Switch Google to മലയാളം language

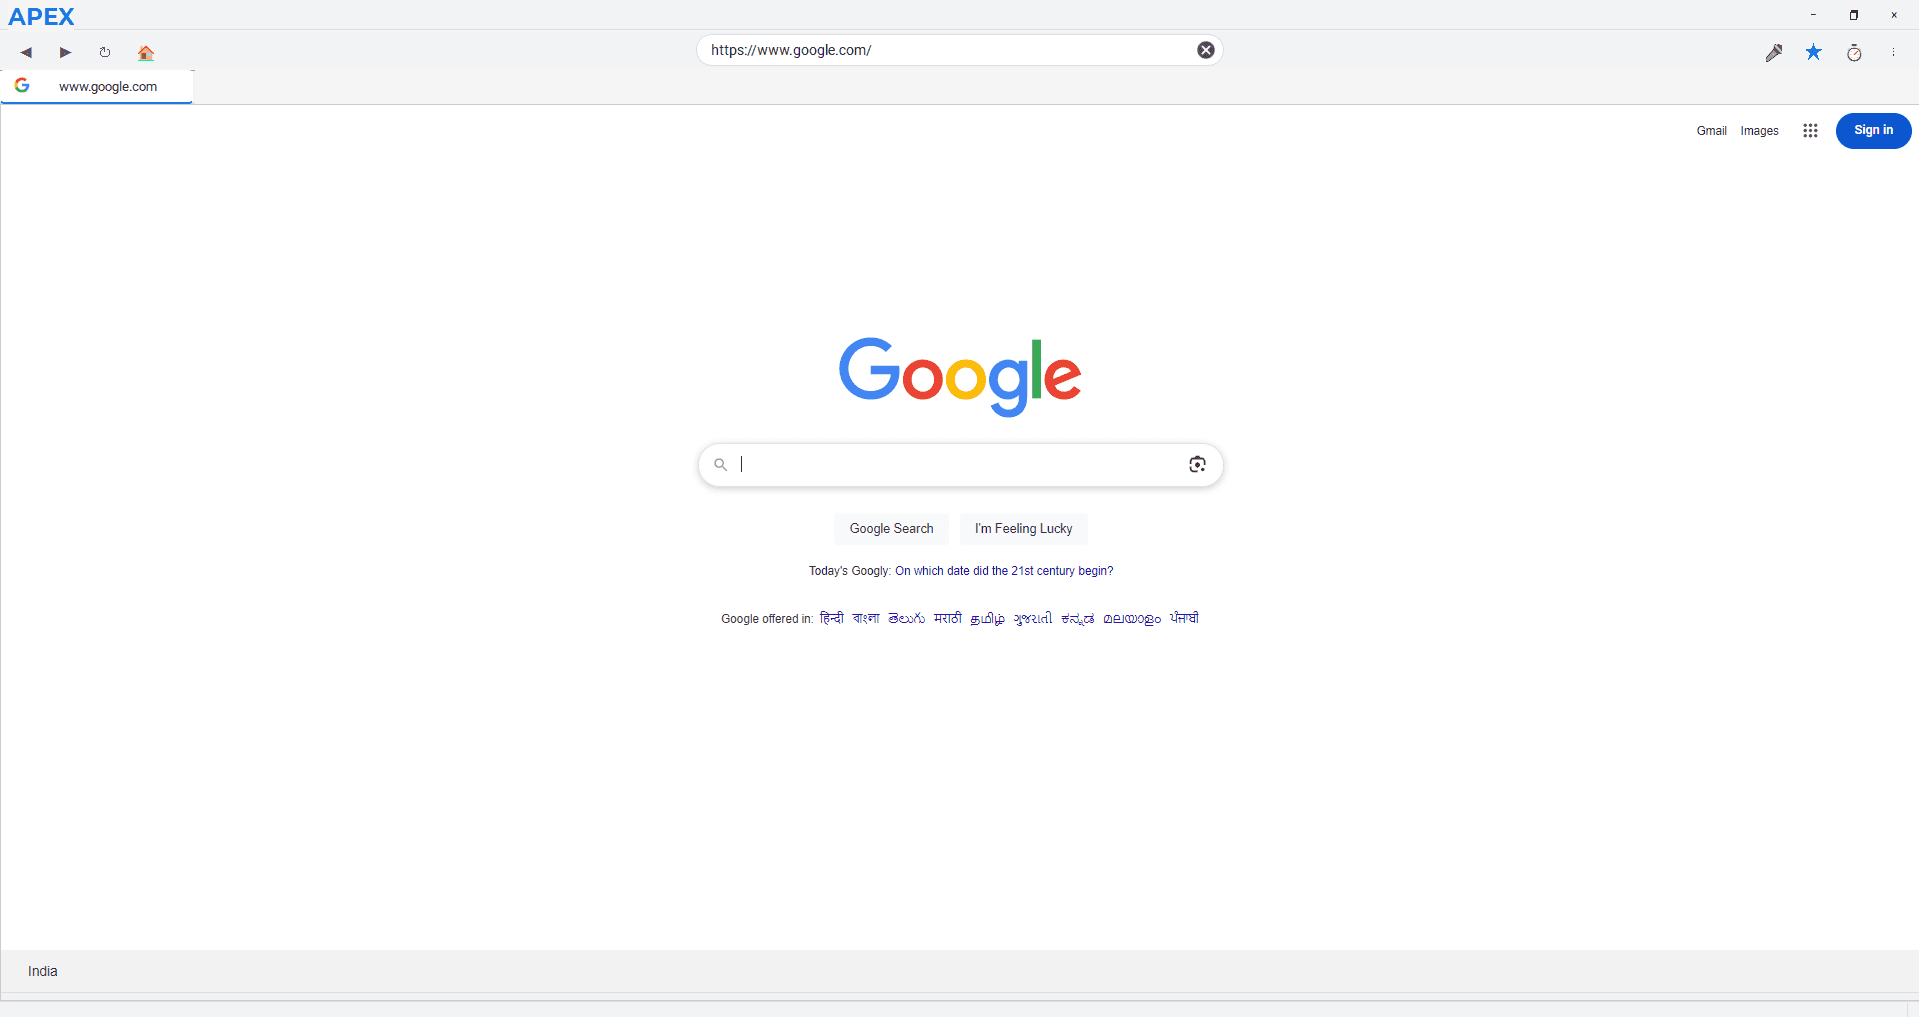(1132, 619)
